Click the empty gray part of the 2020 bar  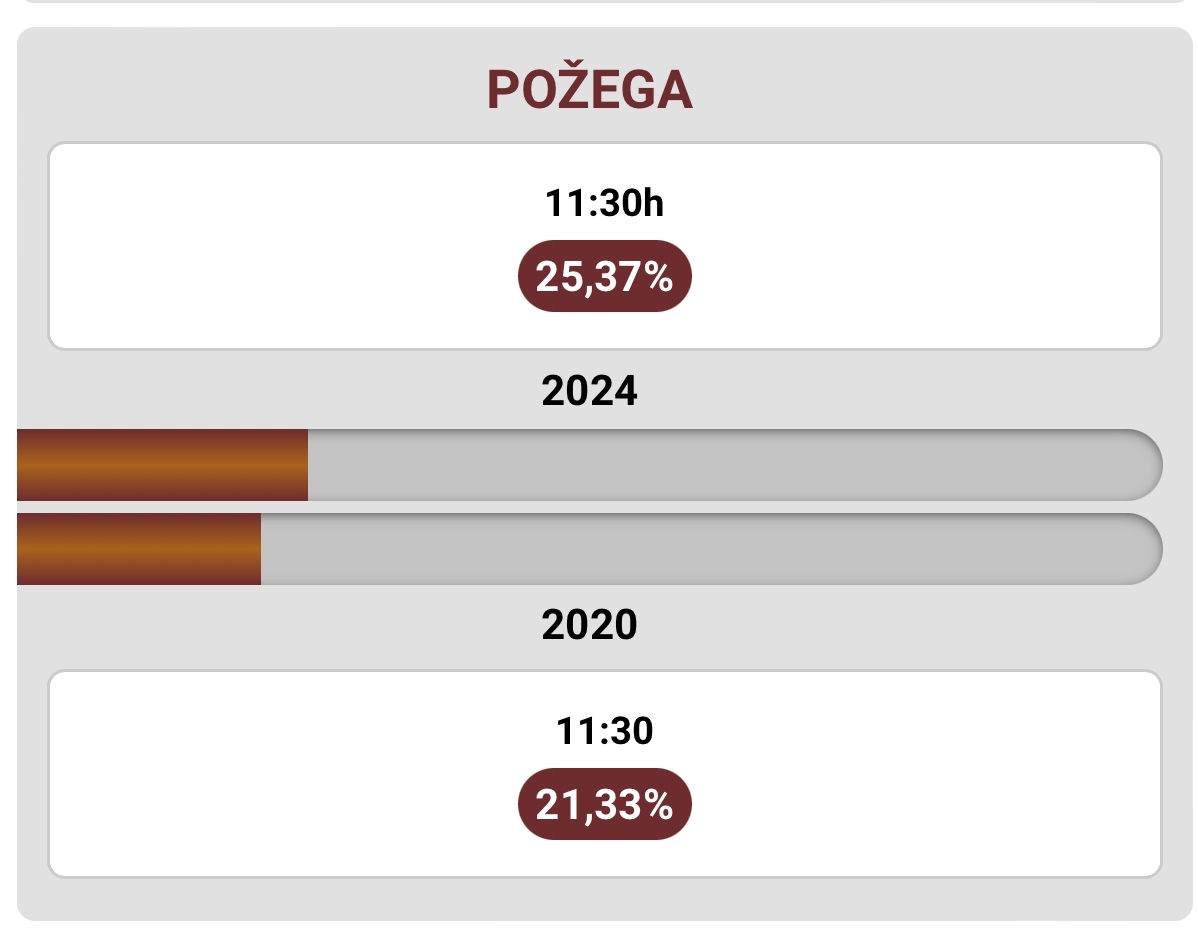(x=700, y=549)
